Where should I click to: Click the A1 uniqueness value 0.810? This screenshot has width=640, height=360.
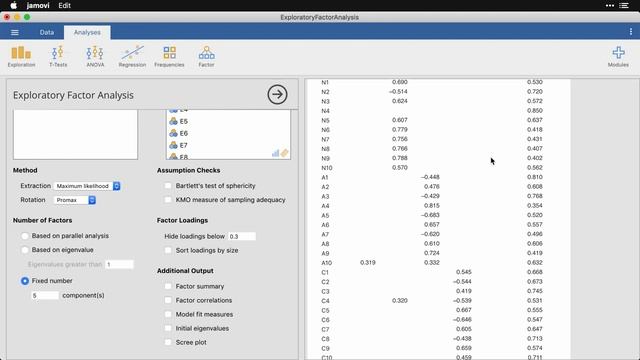[x=535, y=177]
